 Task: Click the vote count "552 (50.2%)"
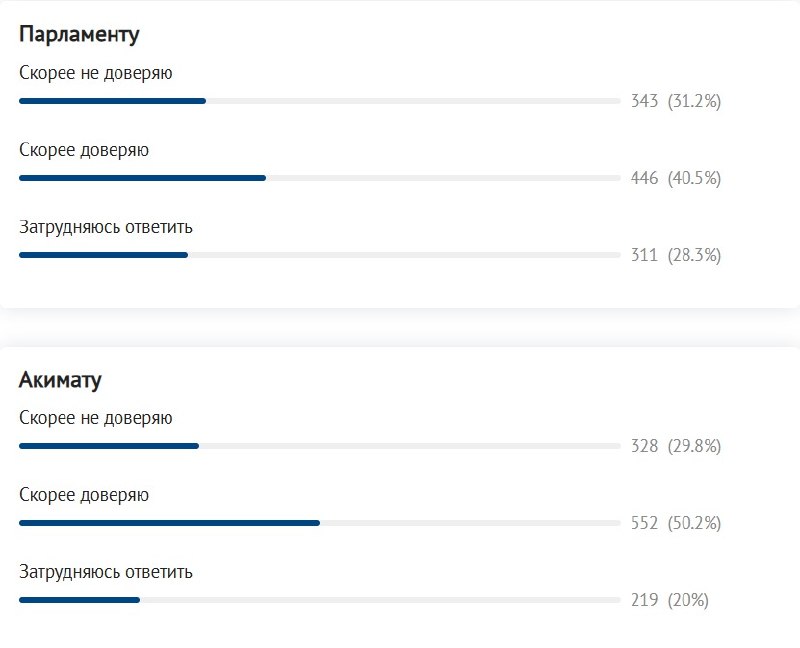676,523
